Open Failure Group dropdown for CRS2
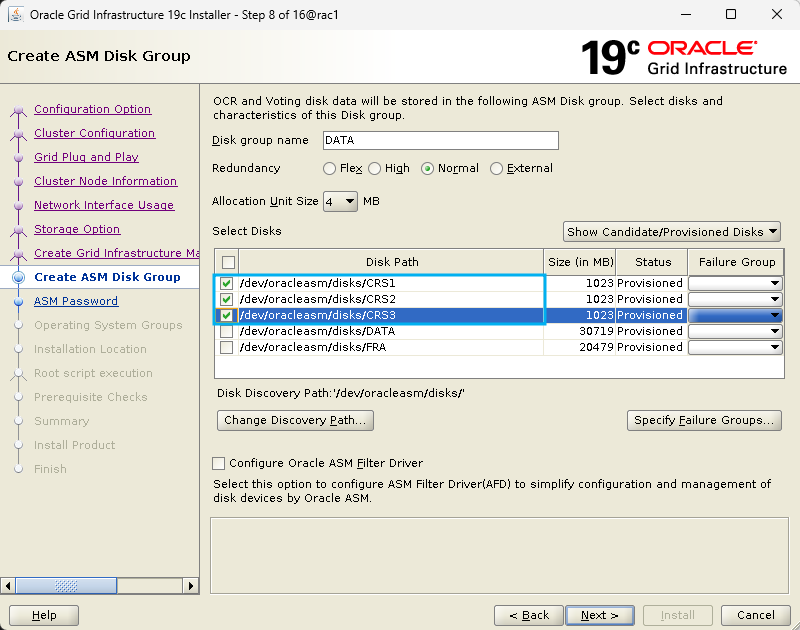The image size is (800, 630). pyautogui.click(x=735, y=299)
